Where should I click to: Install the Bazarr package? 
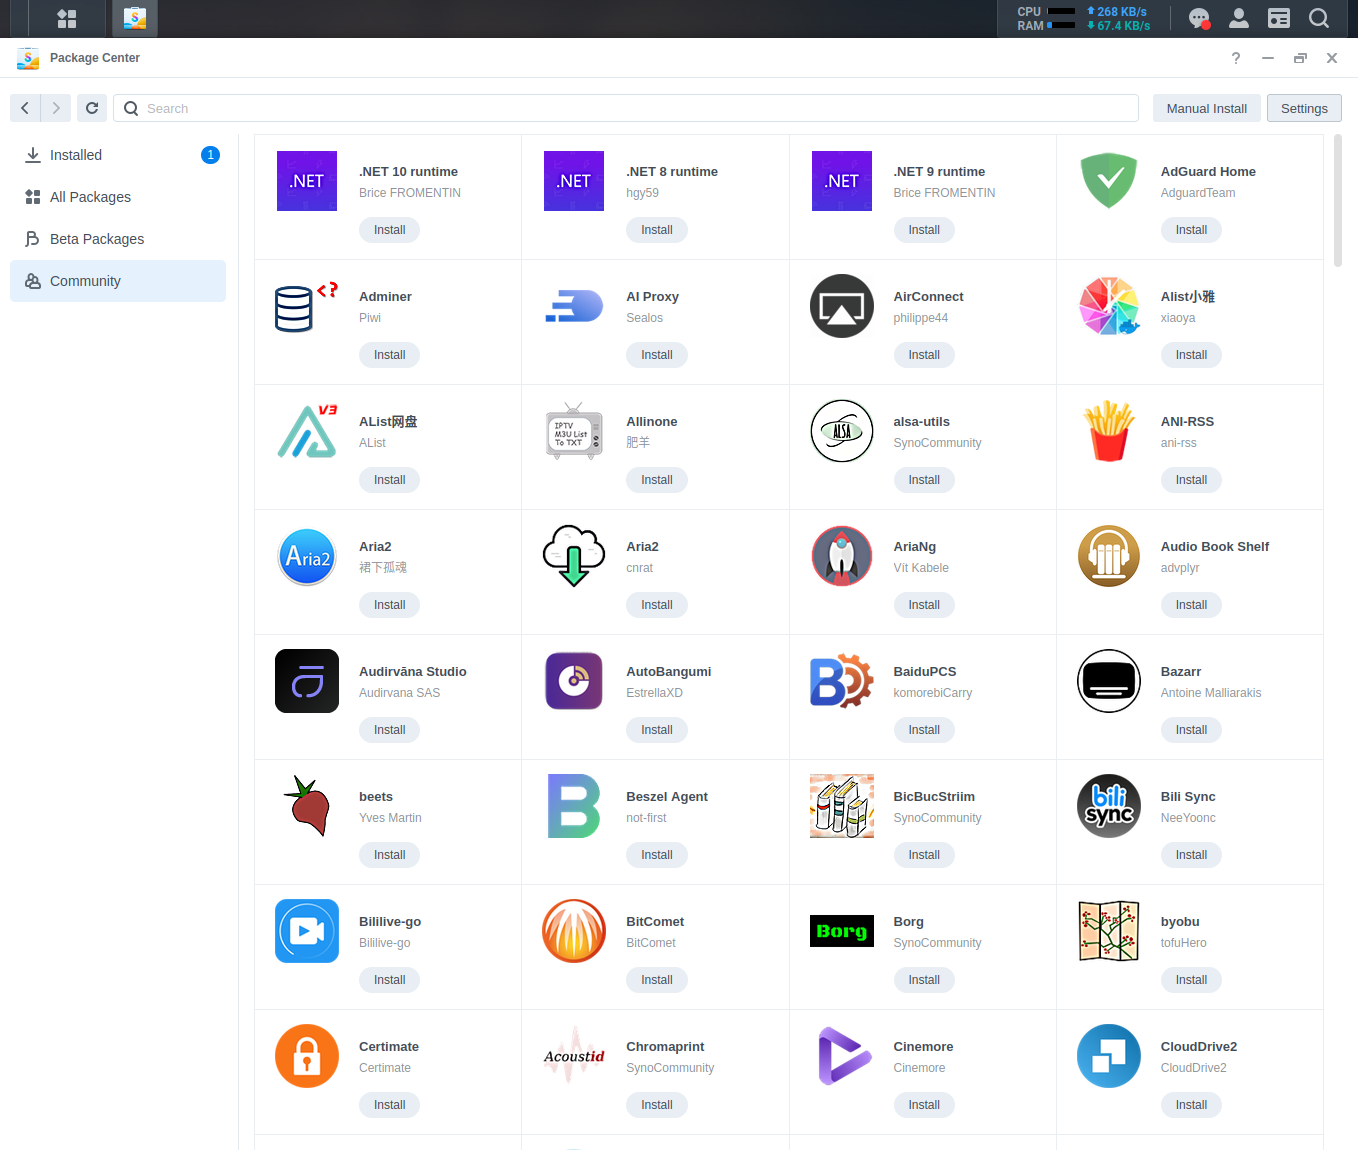(1191, 730)
